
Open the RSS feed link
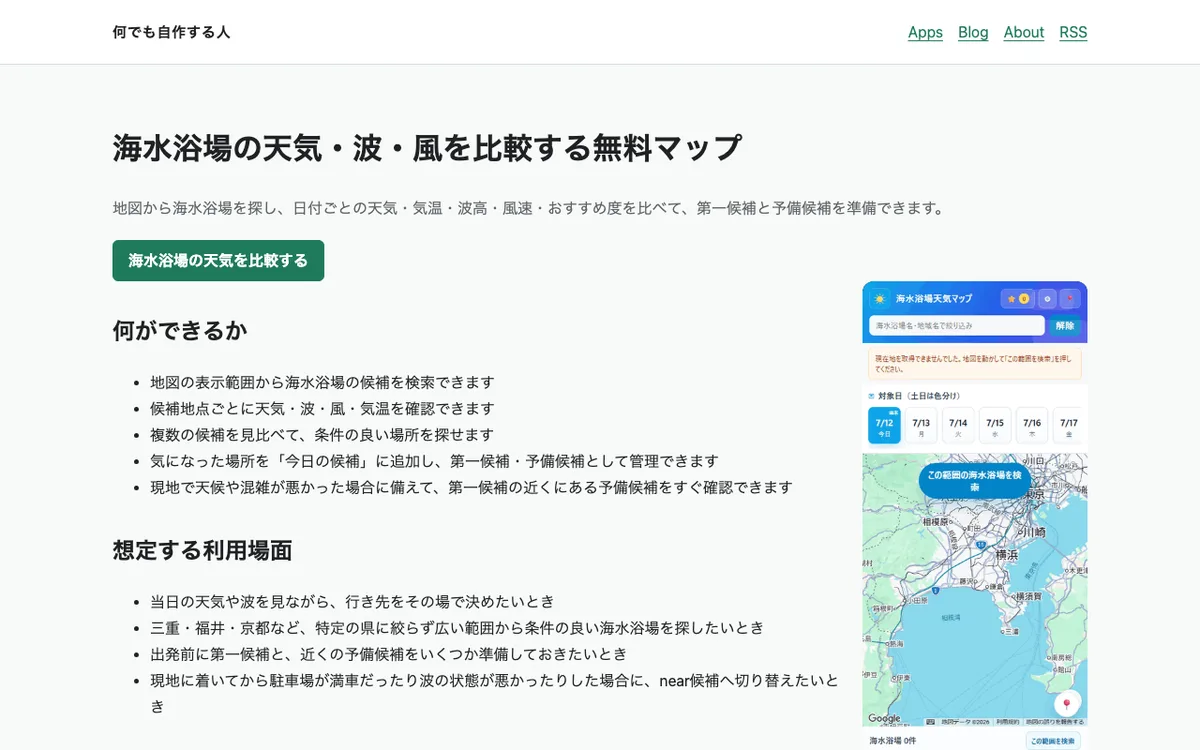(x=1073, y=32)
